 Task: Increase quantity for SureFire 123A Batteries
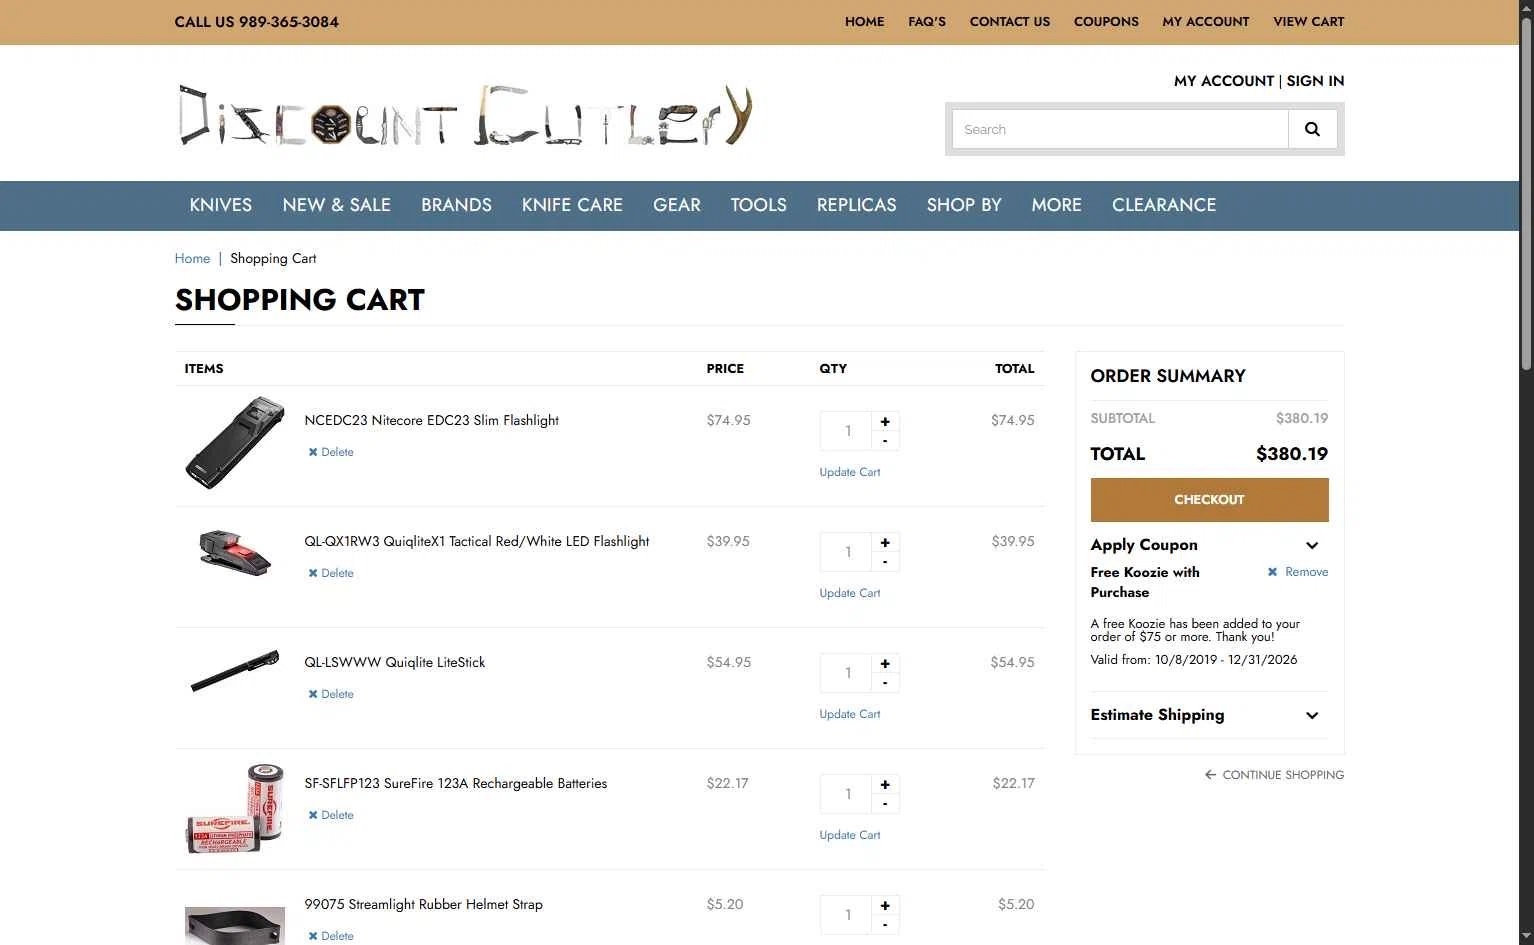[885, 785]
